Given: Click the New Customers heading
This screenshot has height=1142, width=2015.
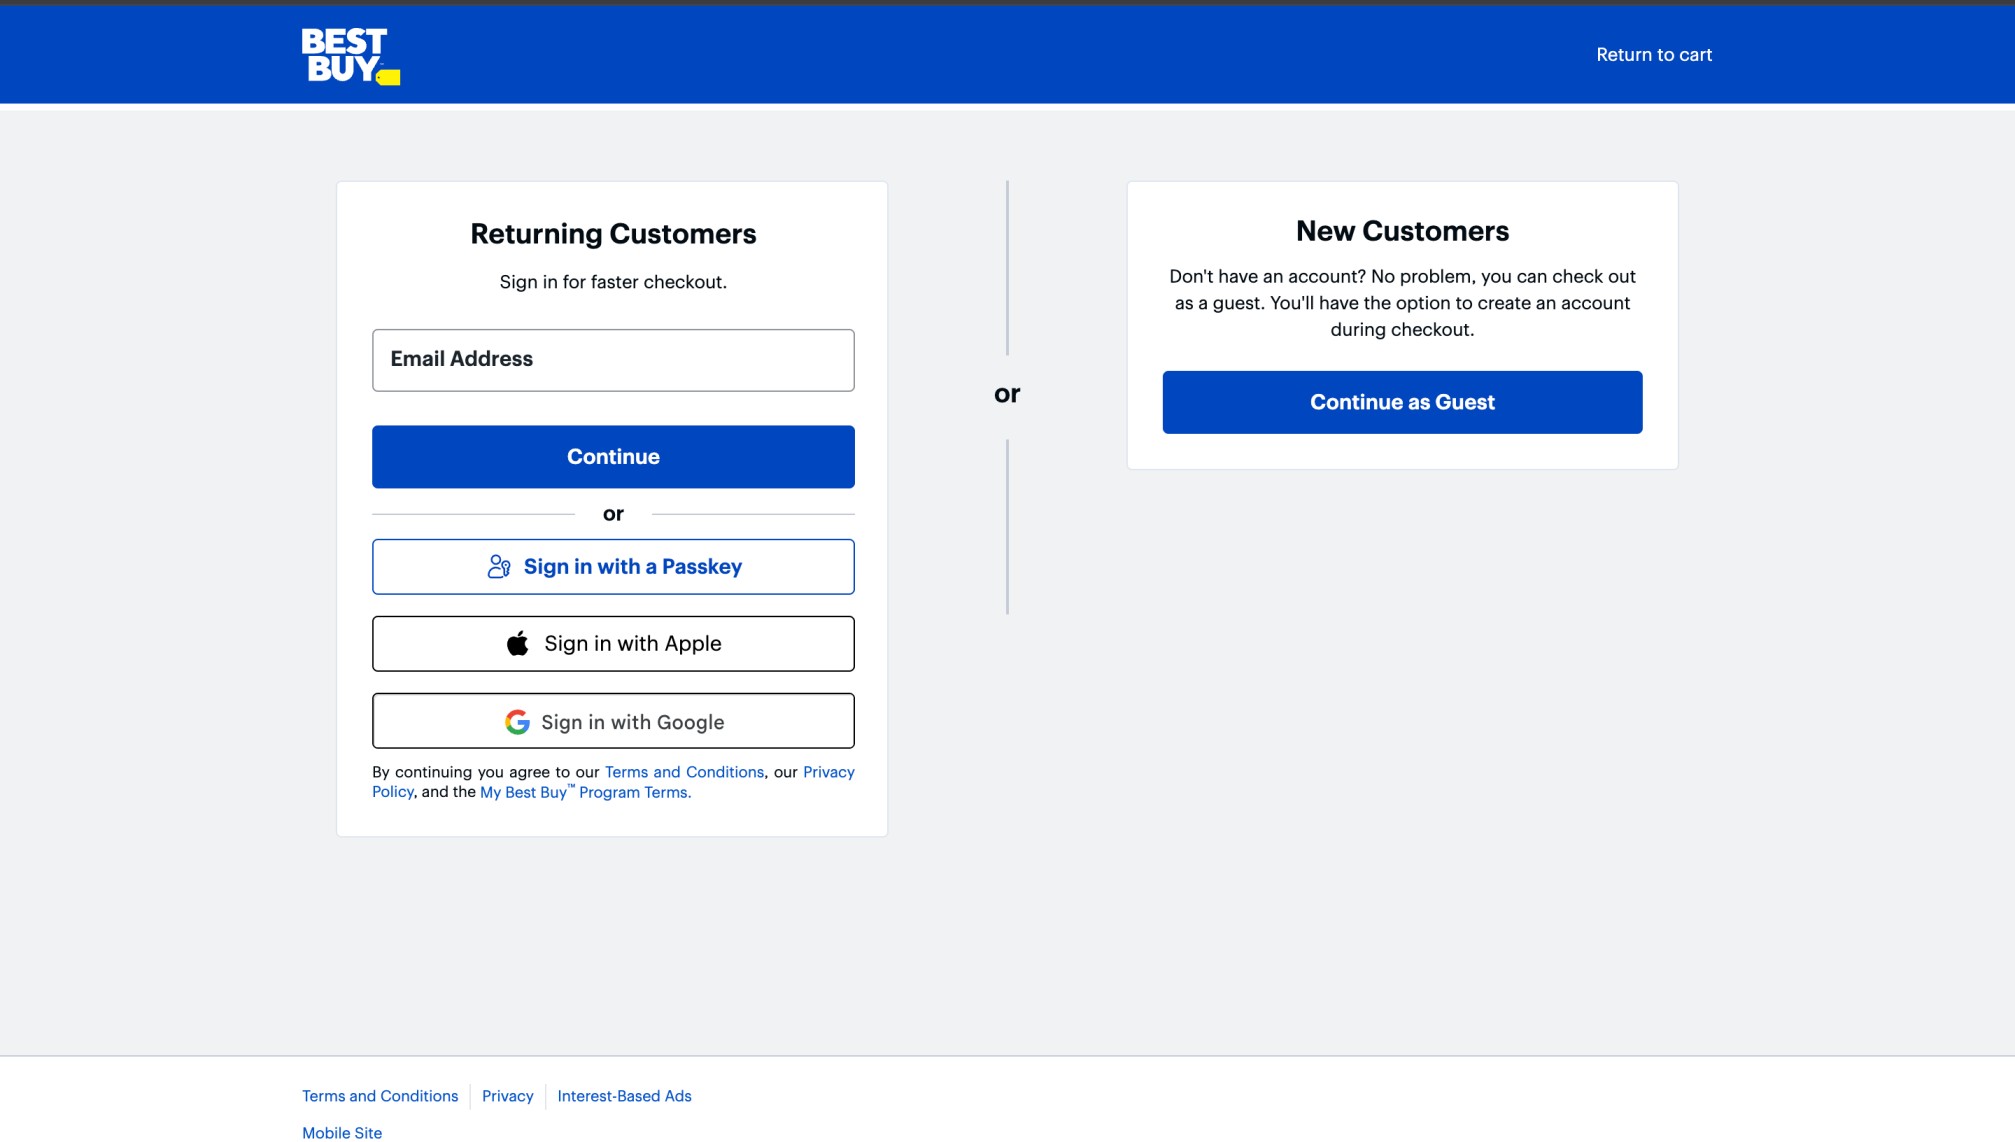Looking at the screenshot, I should (x=1401, y=230).
